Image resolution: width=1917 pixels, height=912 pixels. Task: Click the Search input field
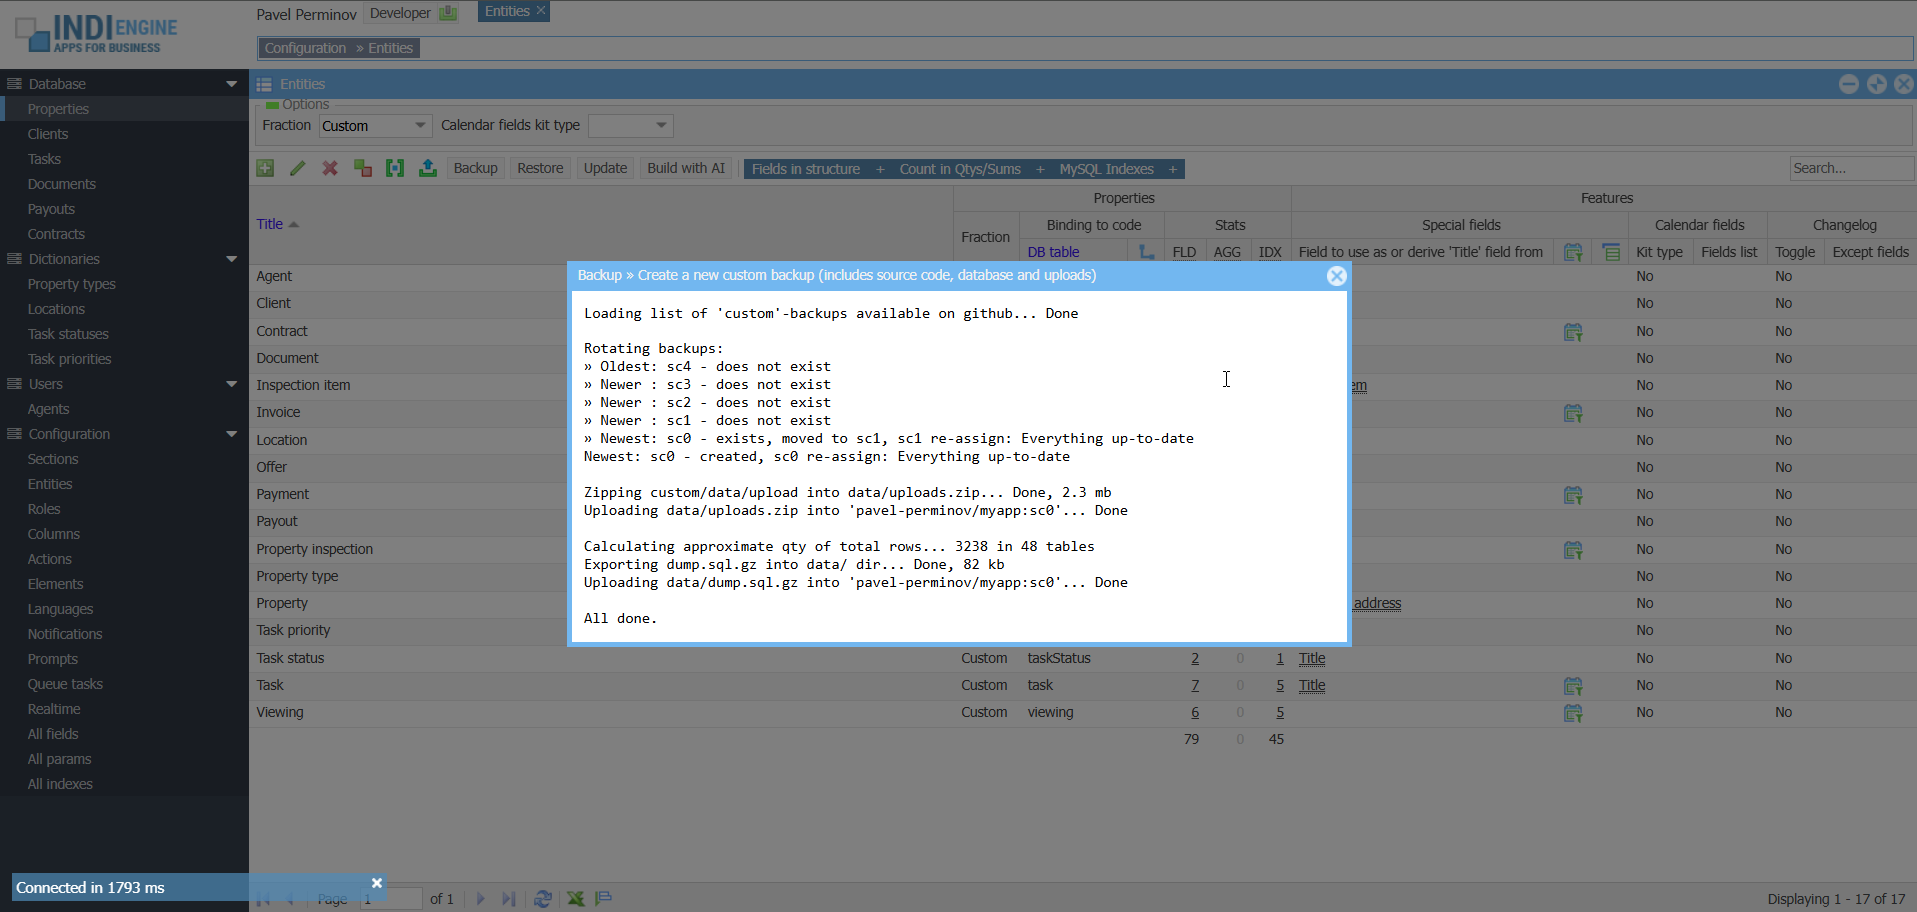[1850, 168]
